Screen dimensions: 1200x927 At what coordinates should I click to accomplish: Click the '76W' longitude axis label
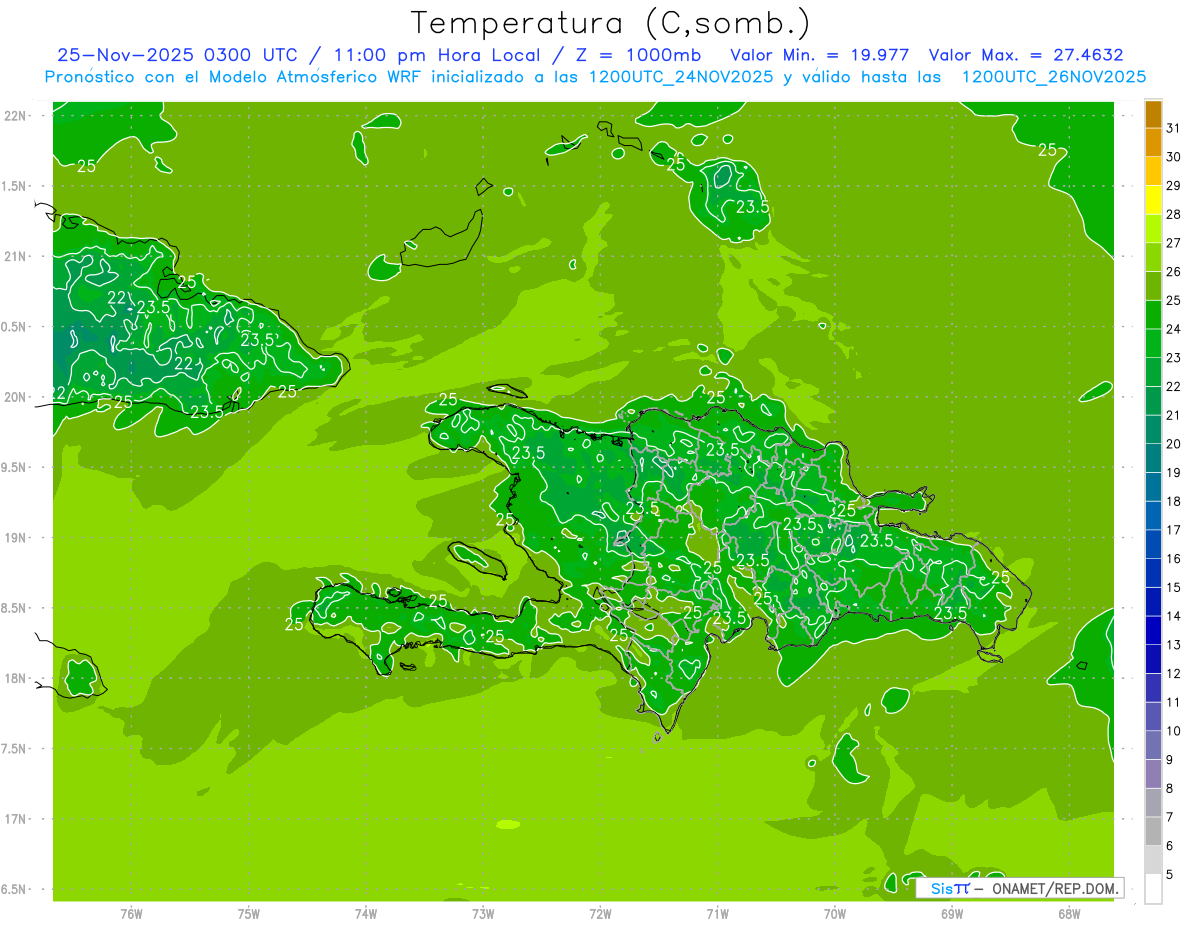click(131, 914)
